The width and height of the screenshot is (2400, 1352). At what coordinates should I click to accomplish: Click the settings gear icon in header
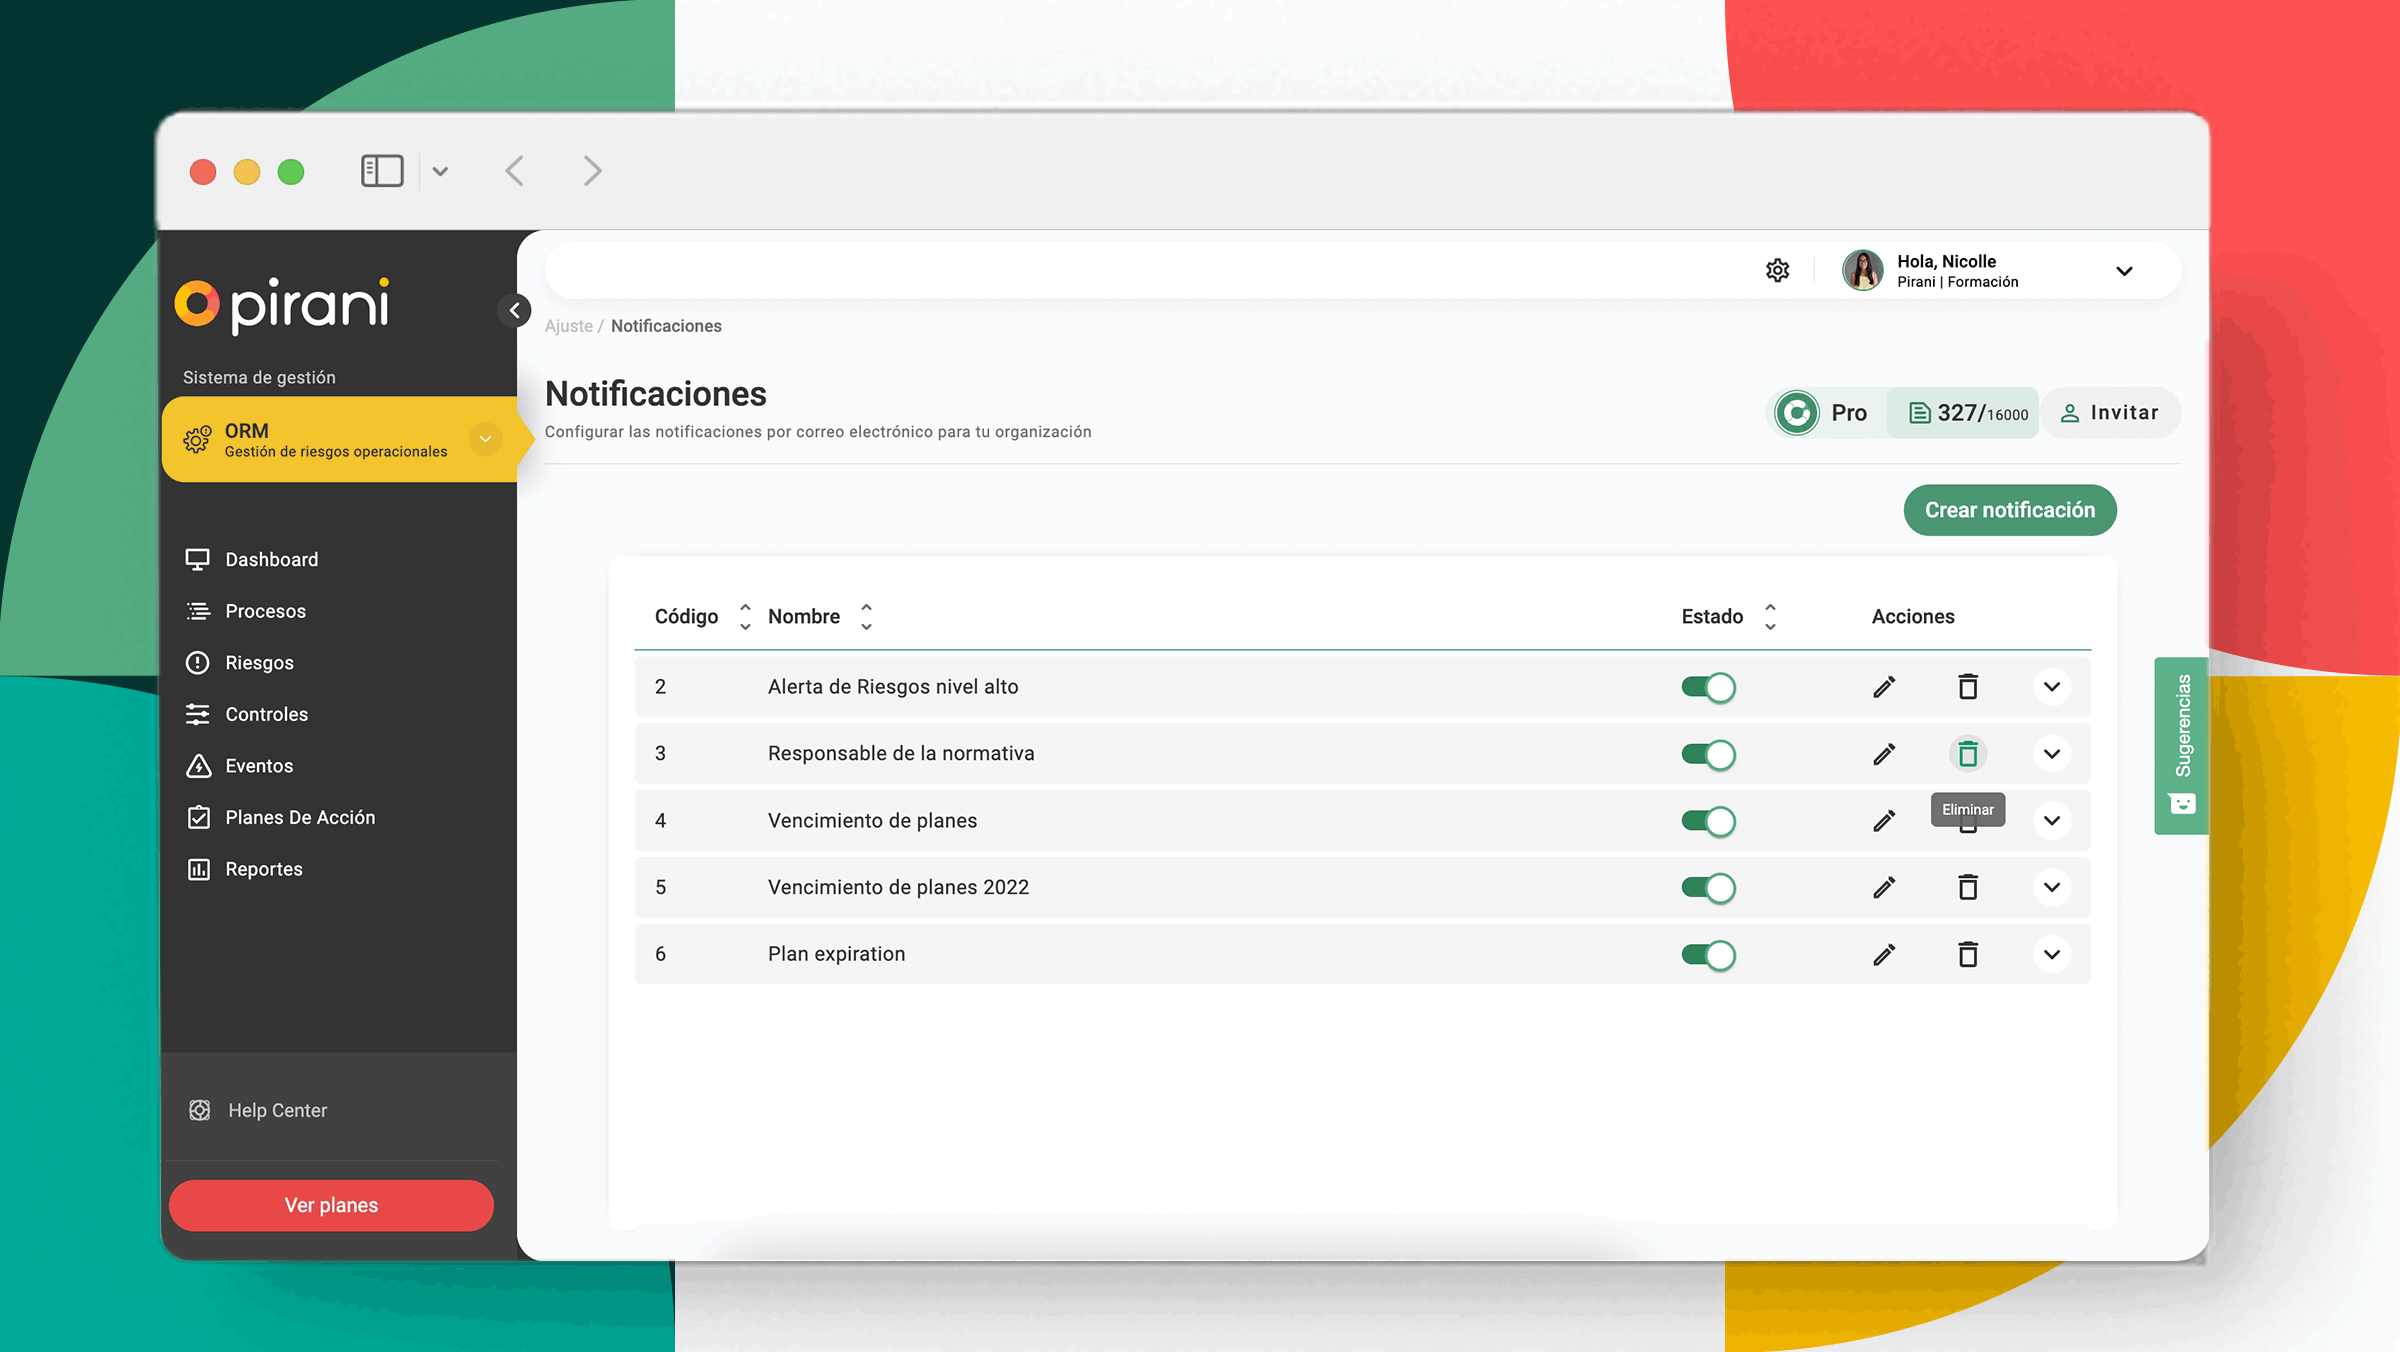(1777, 270)
